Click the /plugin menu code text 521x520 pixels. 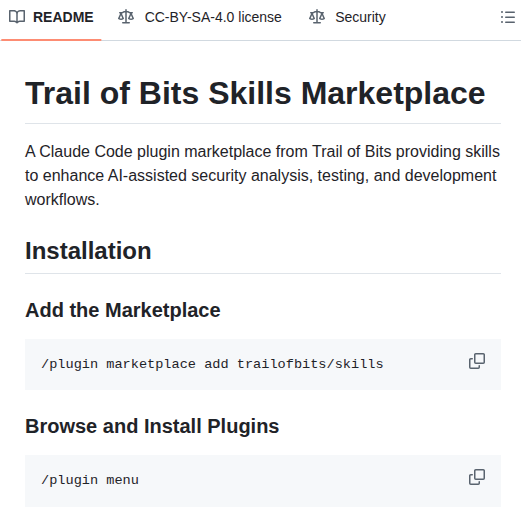(90, 480)
